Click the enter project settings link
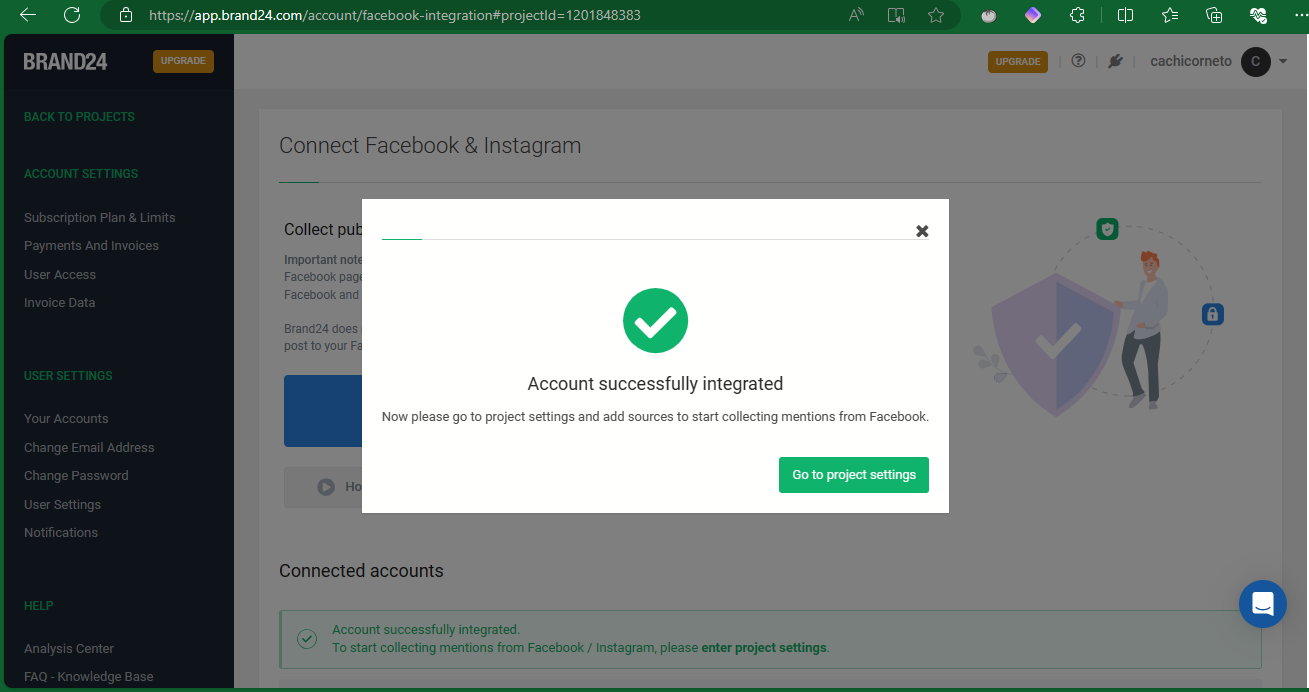 click(x=764, y=648)
